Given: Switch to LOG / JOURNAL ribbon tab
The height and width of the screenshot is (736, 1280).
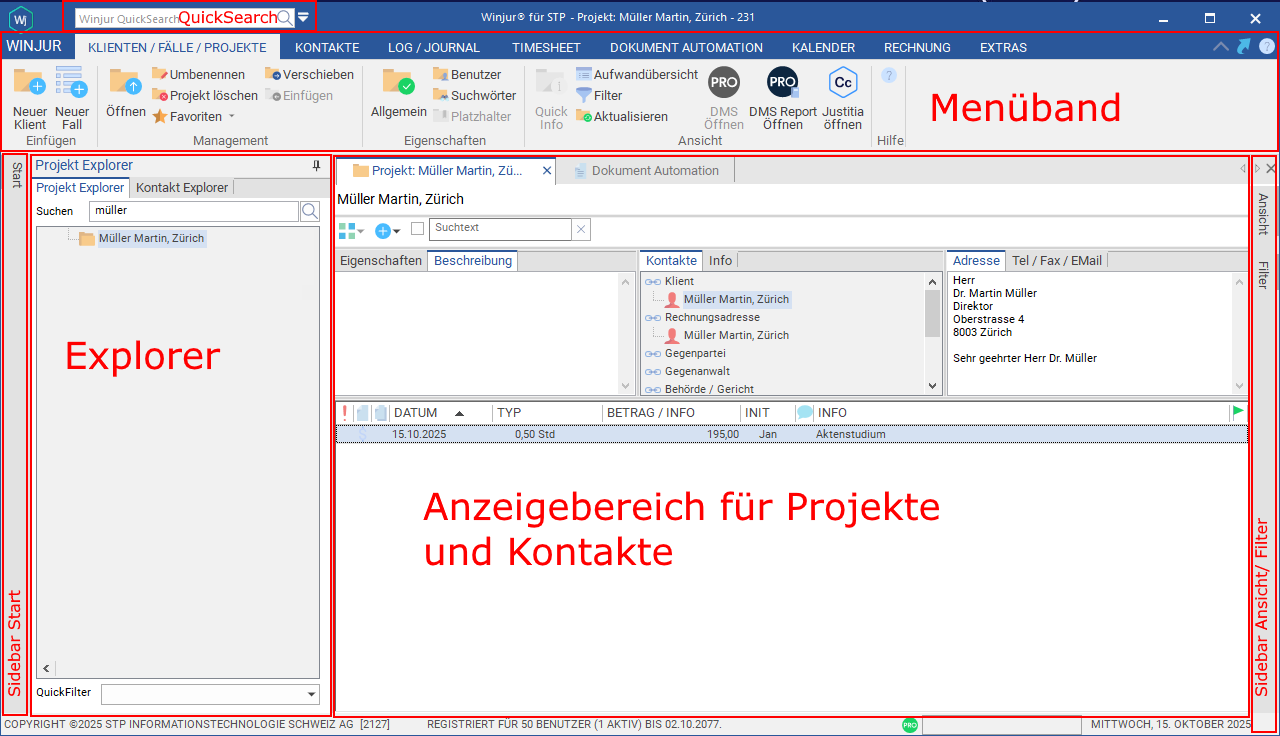Looking at the screenshot, I should point(434,47).
